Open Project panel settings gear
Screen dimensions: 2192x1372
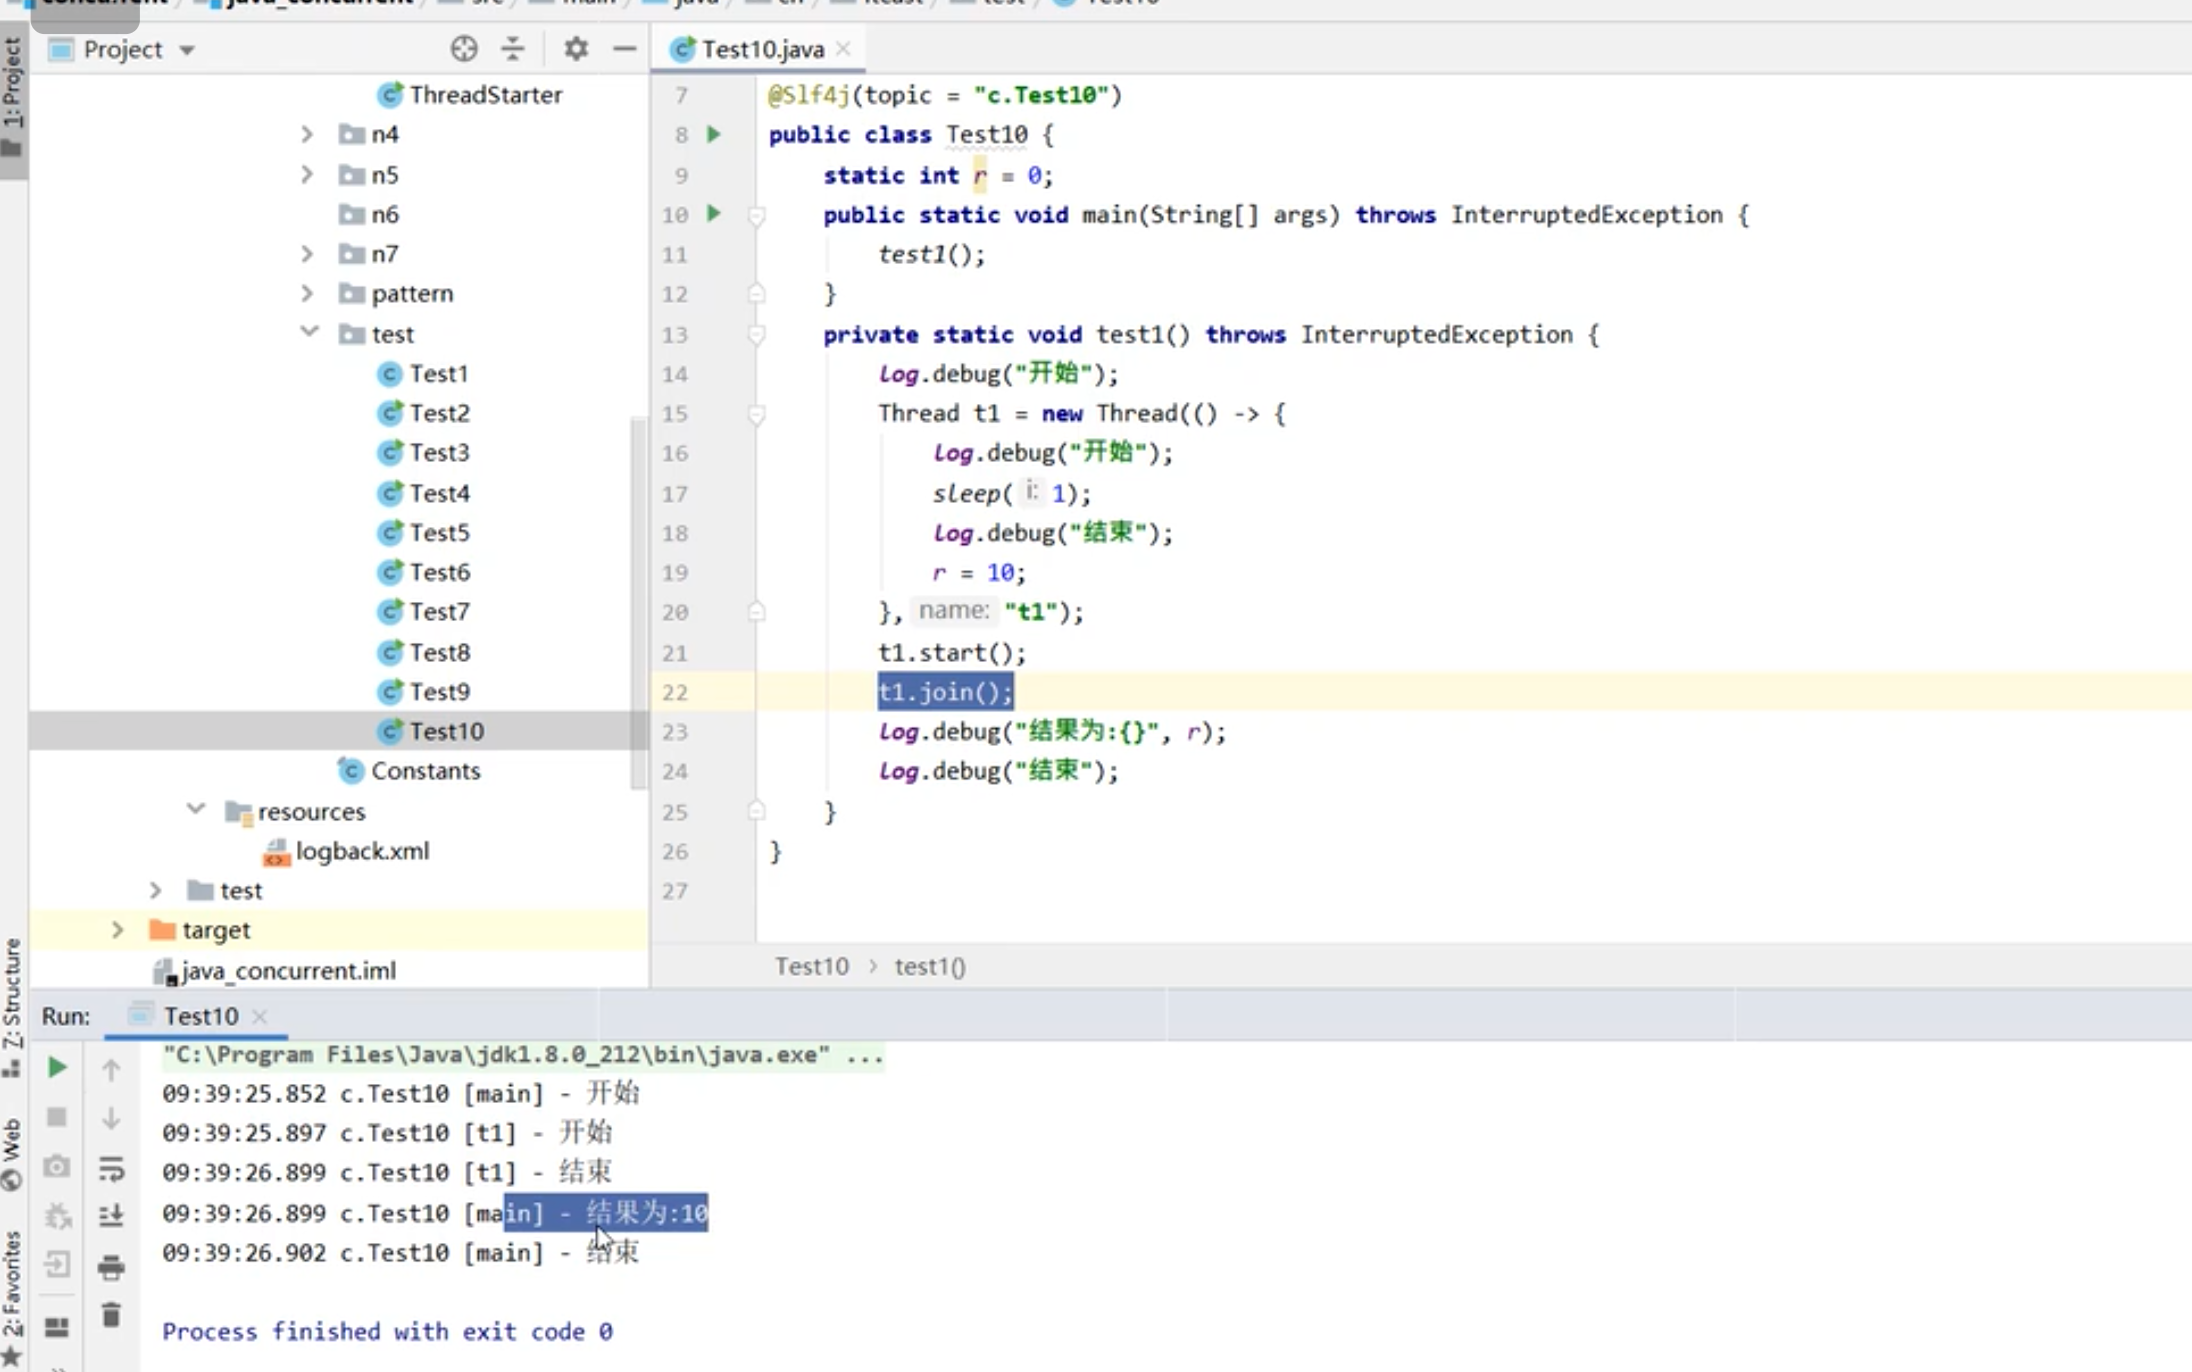pos(576,49)
